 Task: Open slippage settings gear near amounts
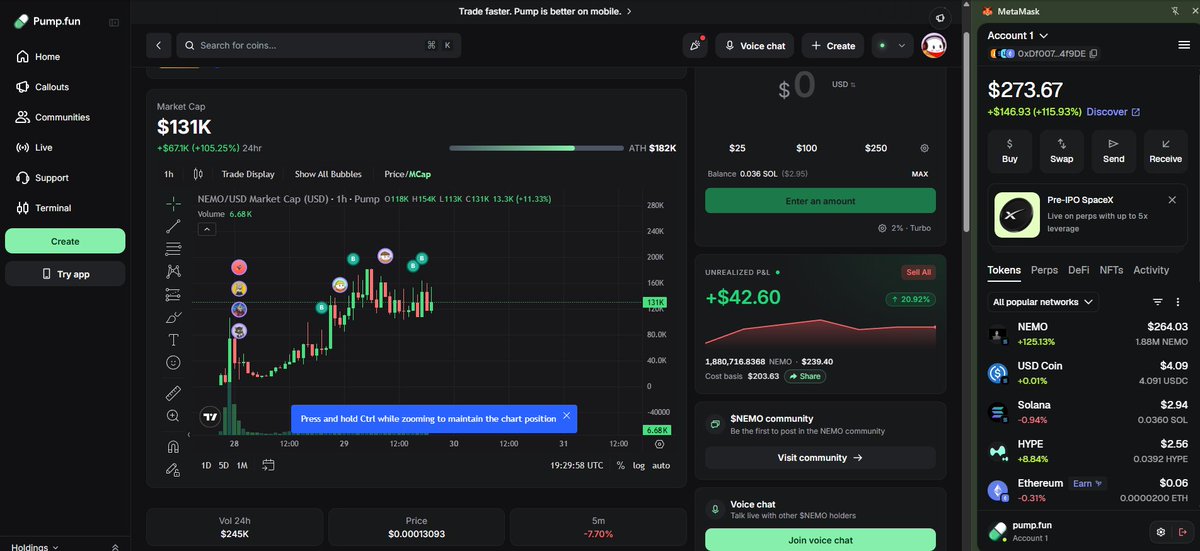pyautogui.click(x=924, y=148)
